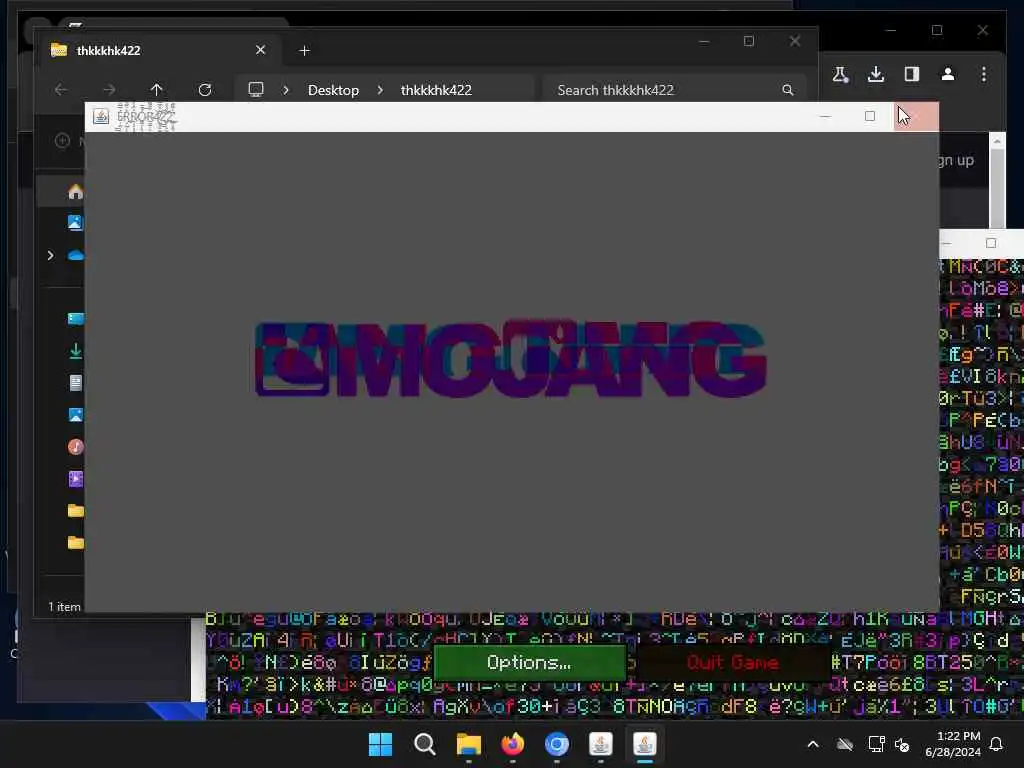Open Windows Start menu
Screen dimensions: 1024x768
click(380, 744)
